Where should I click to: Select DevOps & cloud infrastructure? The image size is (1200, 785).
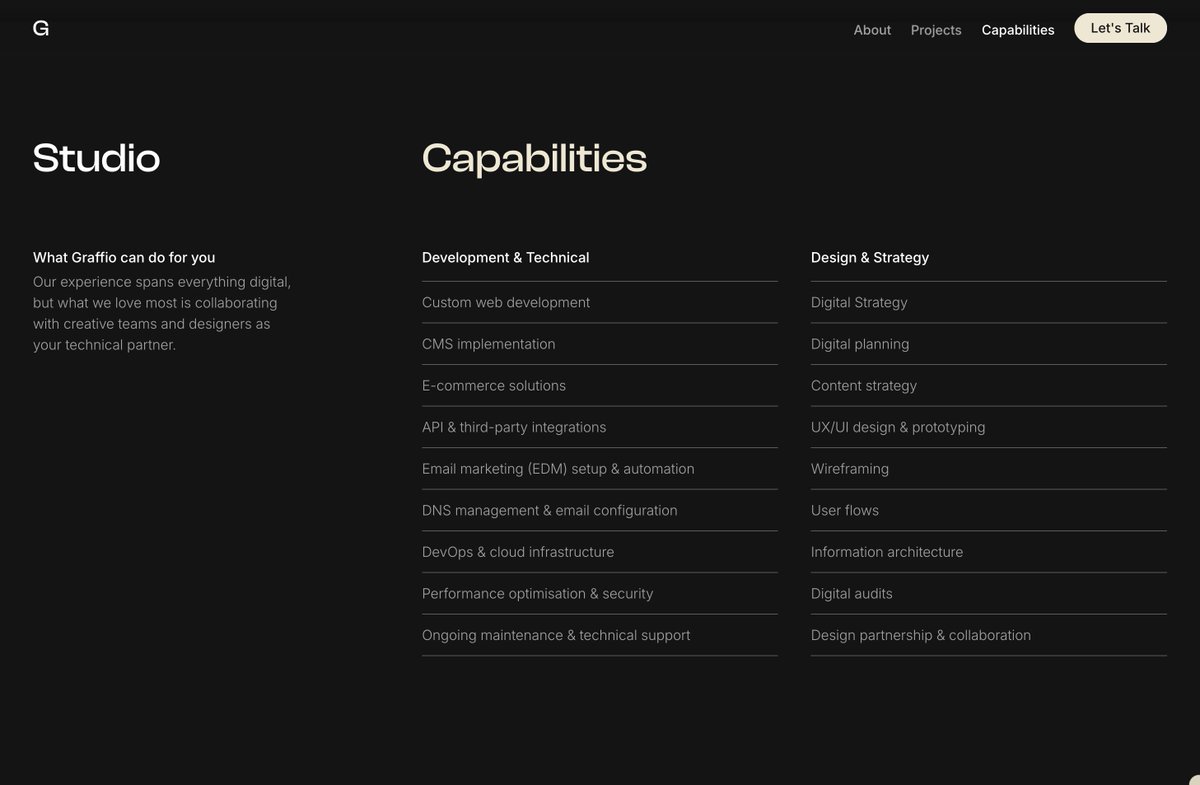tap(517, 551)
